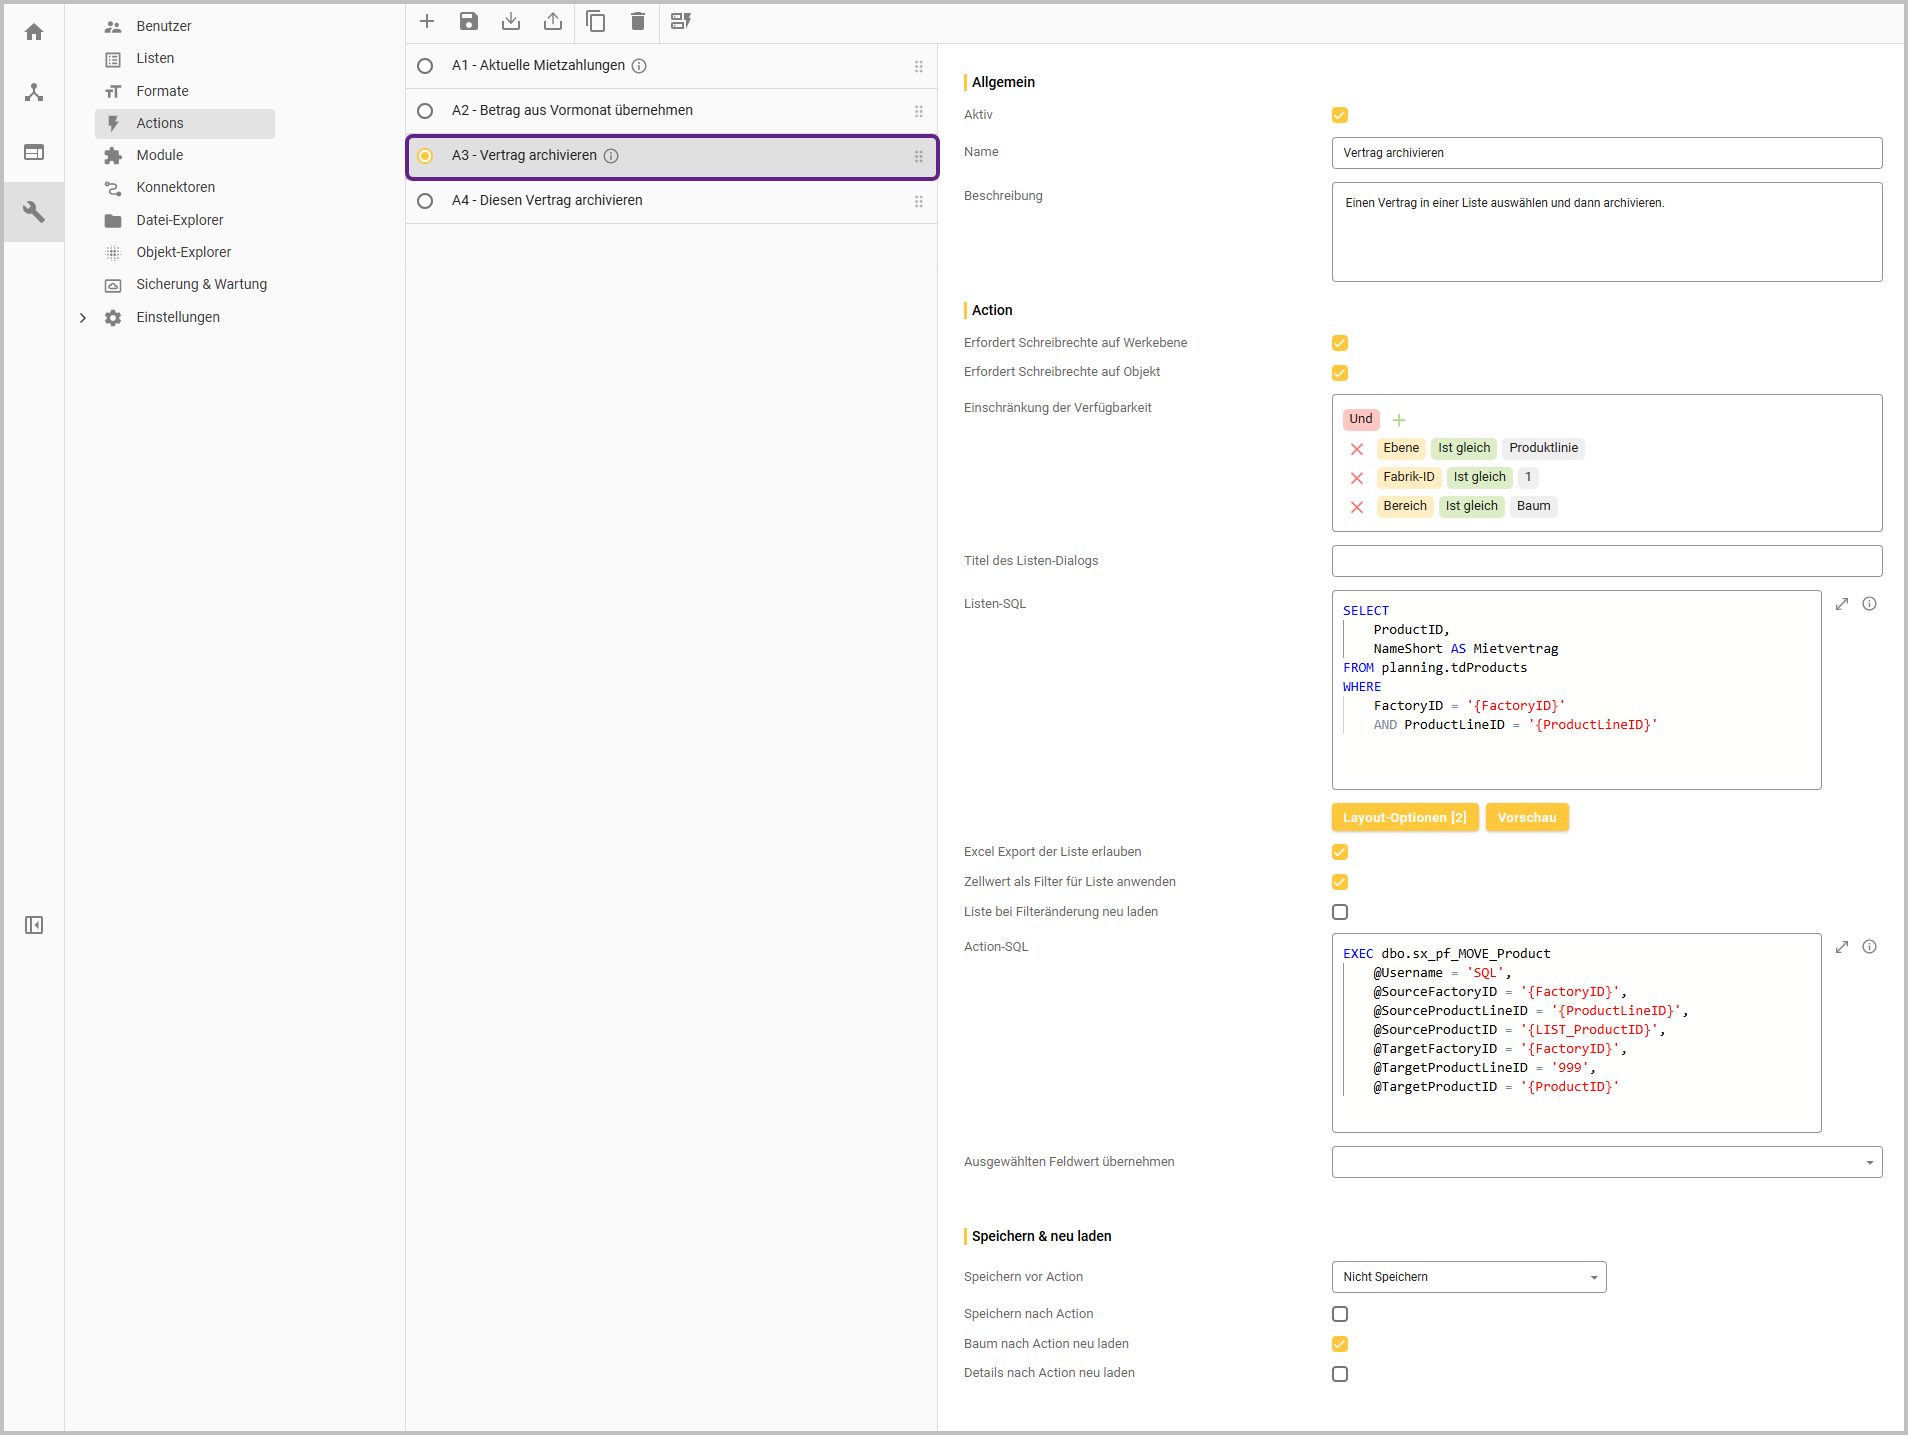This screenshot has width=1908, height=1435.
Task: Select the A4 - Diesen Vertrag archivieren row
Action: pyautogui.click(x=672, y=201)
